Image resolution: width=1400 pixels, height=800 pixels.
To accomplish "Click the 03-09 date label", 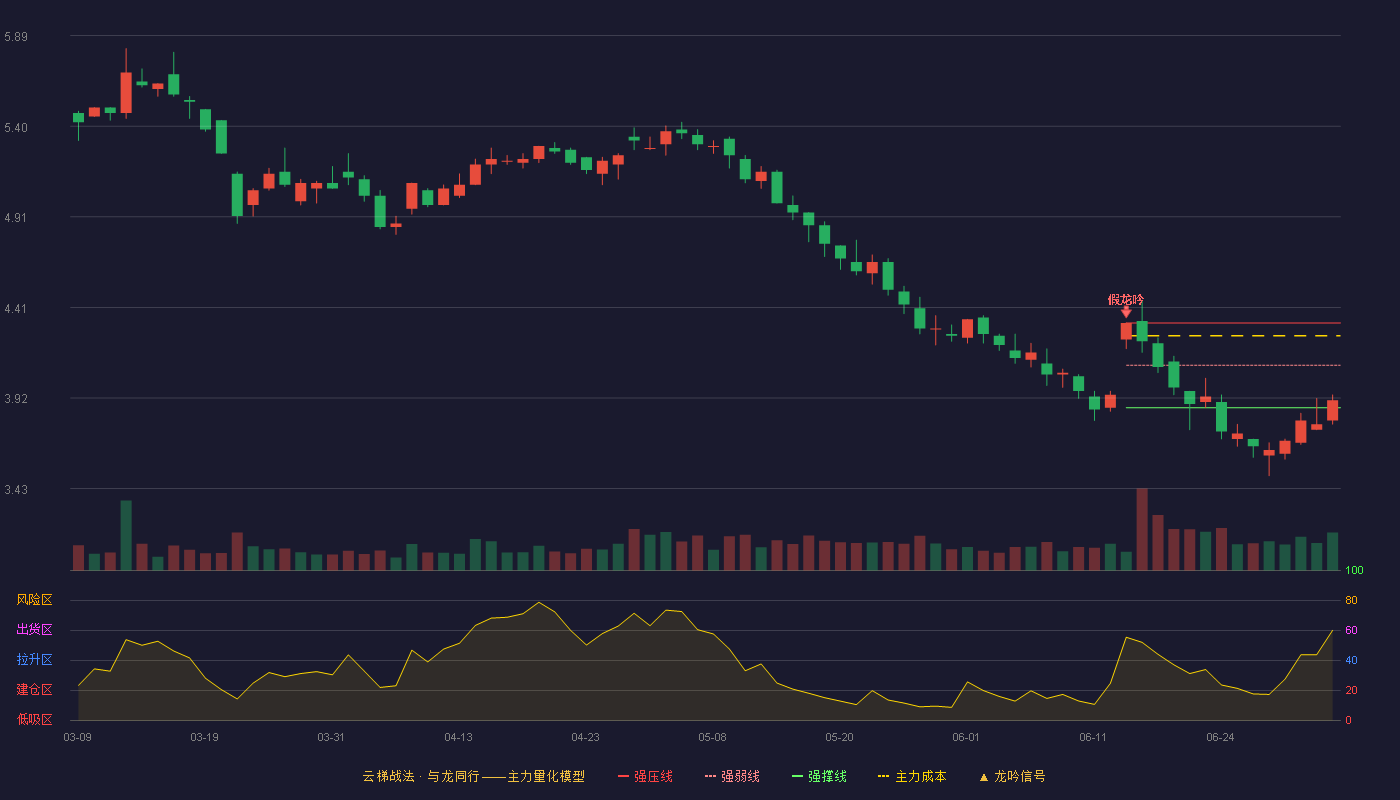I will (78, 737).
